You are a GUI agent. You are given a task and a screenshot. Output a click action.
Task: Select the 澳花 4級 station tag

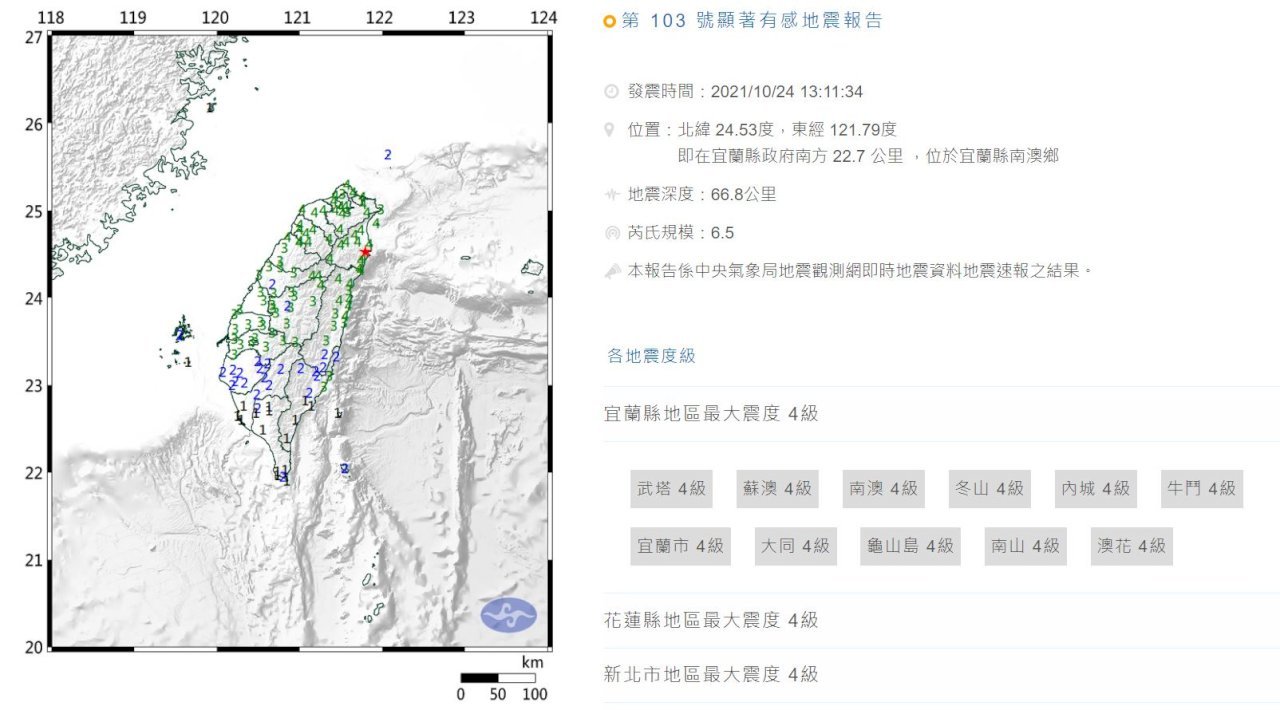1131,546
